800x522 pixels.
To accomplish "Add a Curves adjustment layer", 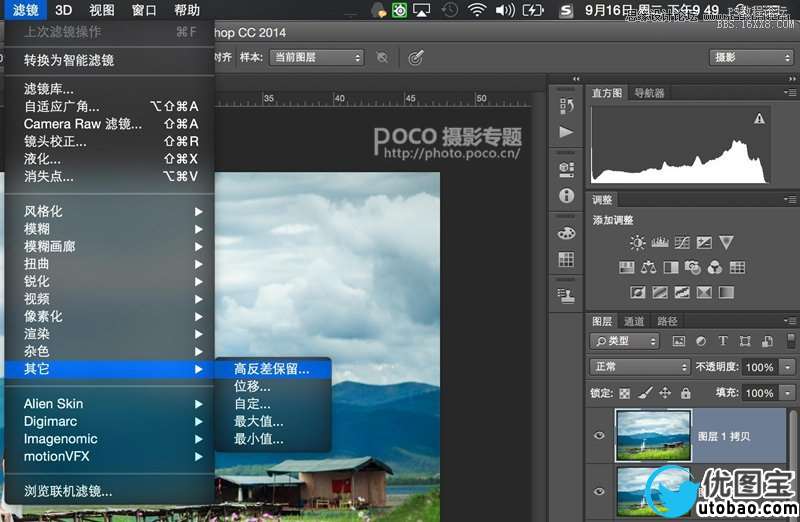I will pos(682,242).
